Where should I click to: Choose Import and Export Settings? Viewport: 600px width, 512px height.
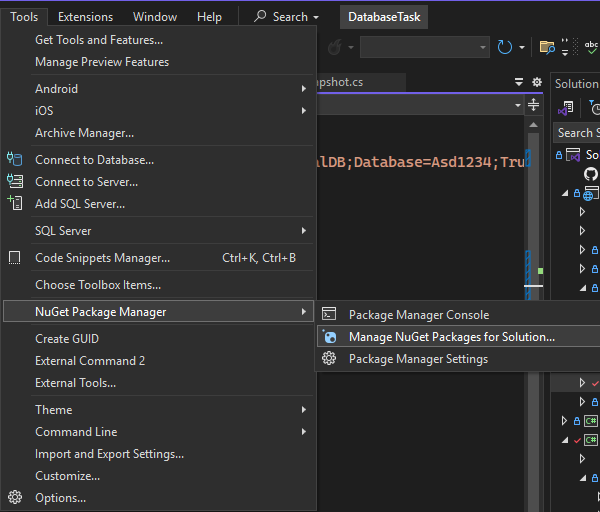[x=109, y=454]
